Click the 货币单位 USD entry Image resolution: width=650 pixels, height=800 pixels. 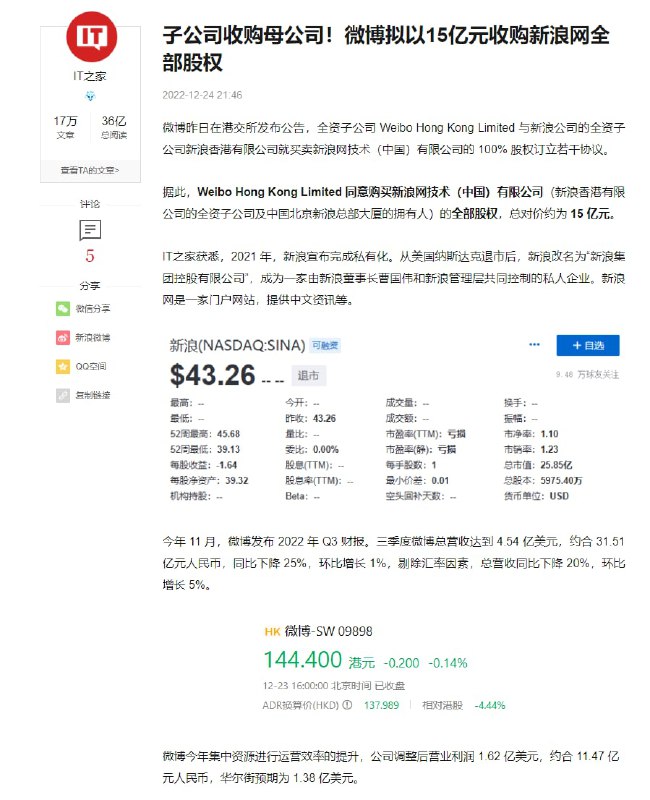[536, 496]
